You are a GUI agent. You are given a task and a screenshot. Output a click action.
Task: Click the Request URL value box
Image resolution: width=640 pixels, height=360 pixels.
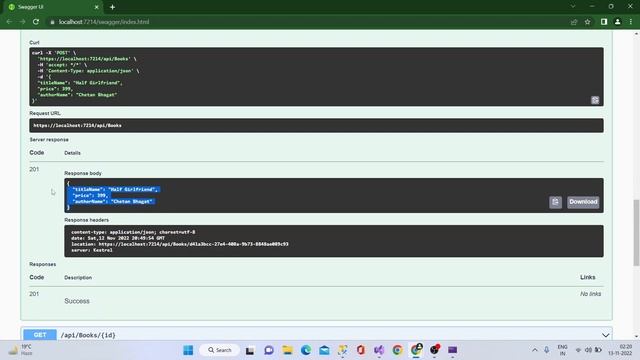(x=316, y=125)
